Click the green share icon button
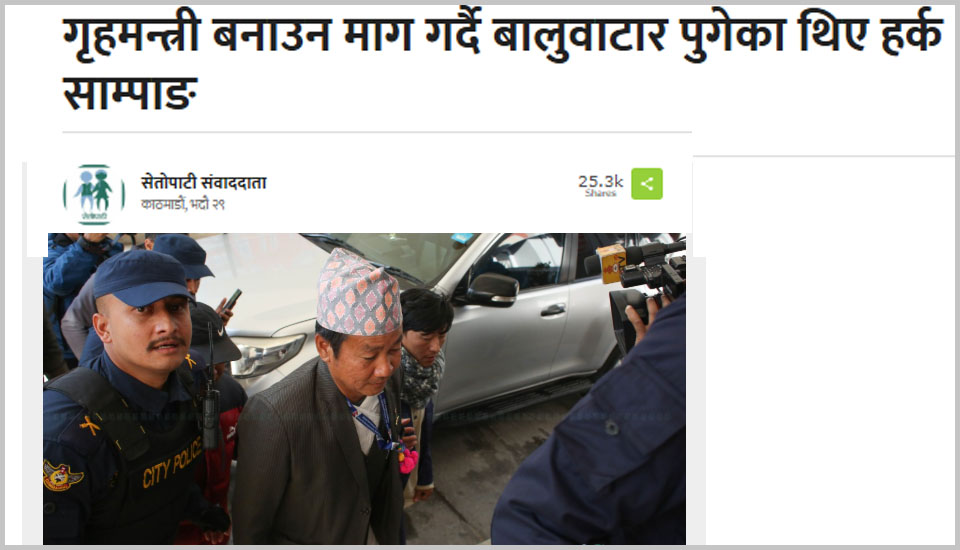The image size is (960, 550). click(x=647, y=184)
